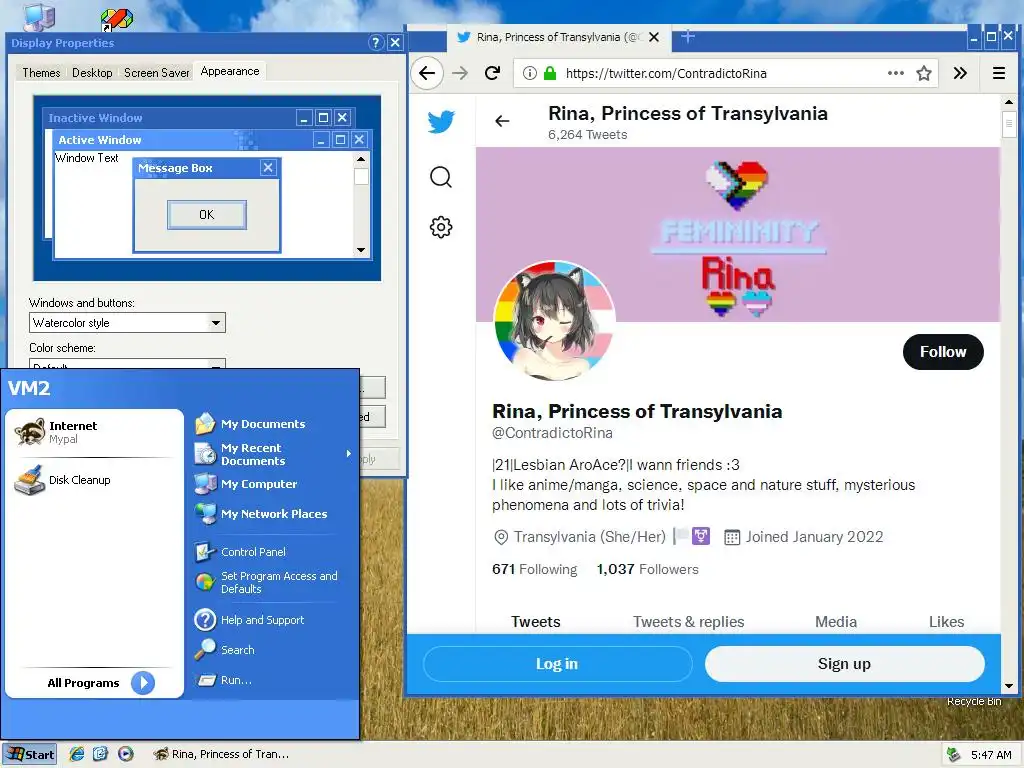Viewport: 1024px width, 768px height.
Task: Launch Internet Explorer quick launch icon
Action: 77,754
